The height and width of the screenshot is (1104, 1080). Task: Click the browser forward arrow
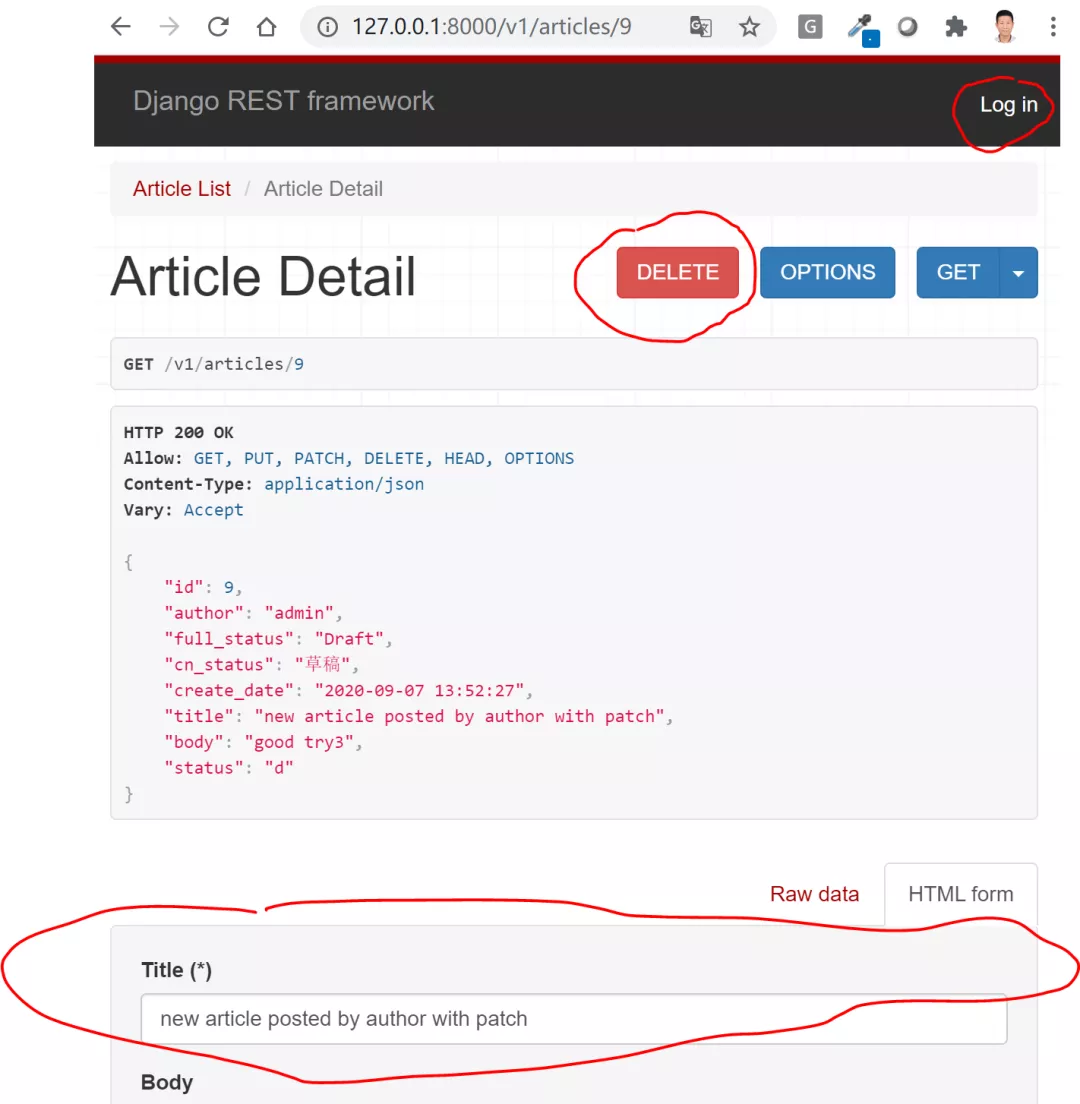(169, 27)
